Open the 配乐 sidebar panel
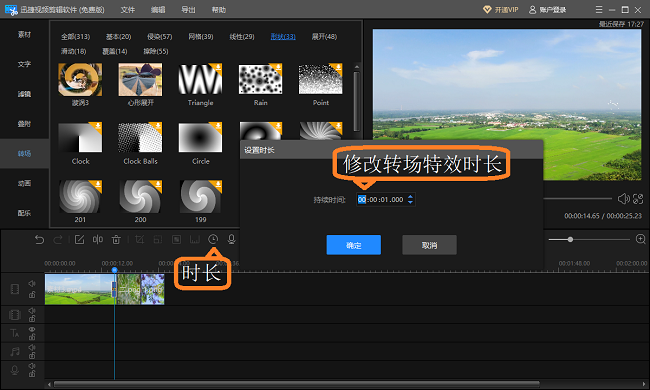 (x=24, y=213)
